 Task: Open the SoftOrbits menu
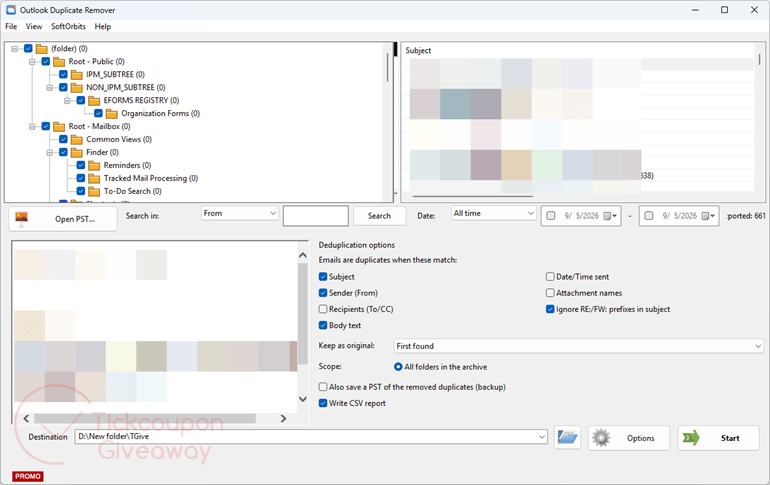68,27
